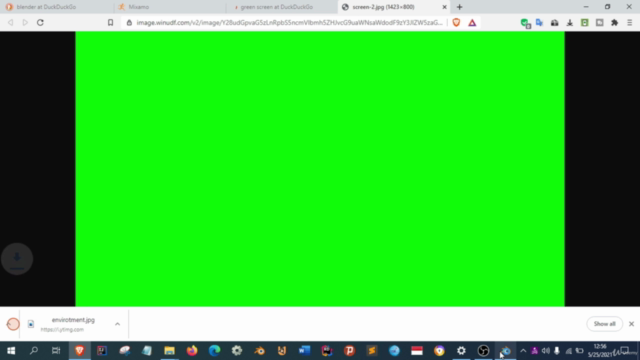Open a new browser tab
The image size is (640, 360).
[x=460, y=7]
